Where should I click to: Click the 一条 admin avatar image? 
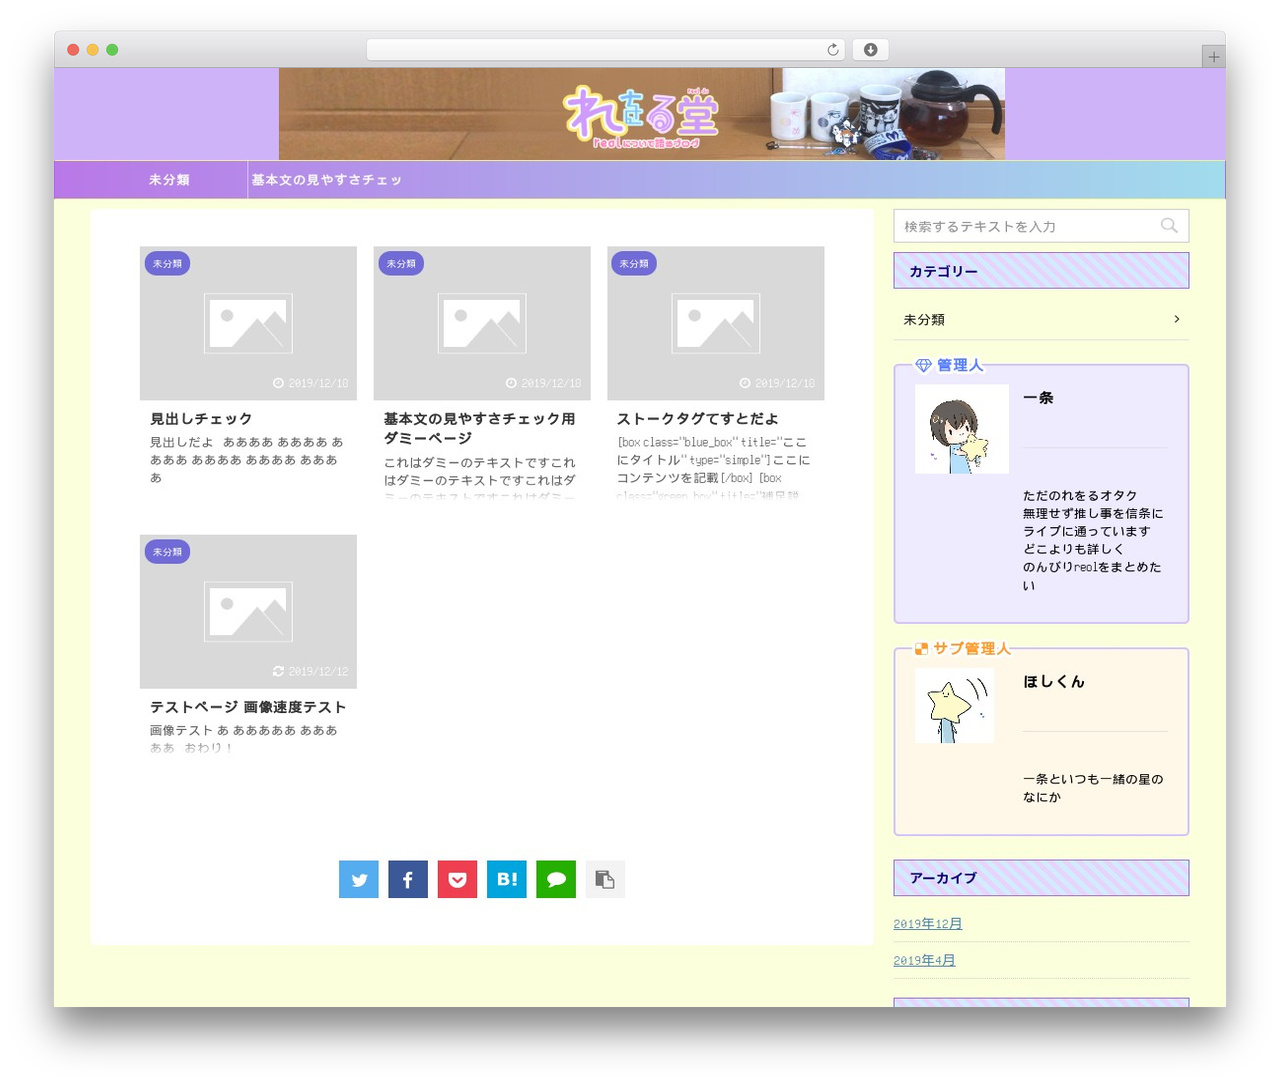pos(961,429)
